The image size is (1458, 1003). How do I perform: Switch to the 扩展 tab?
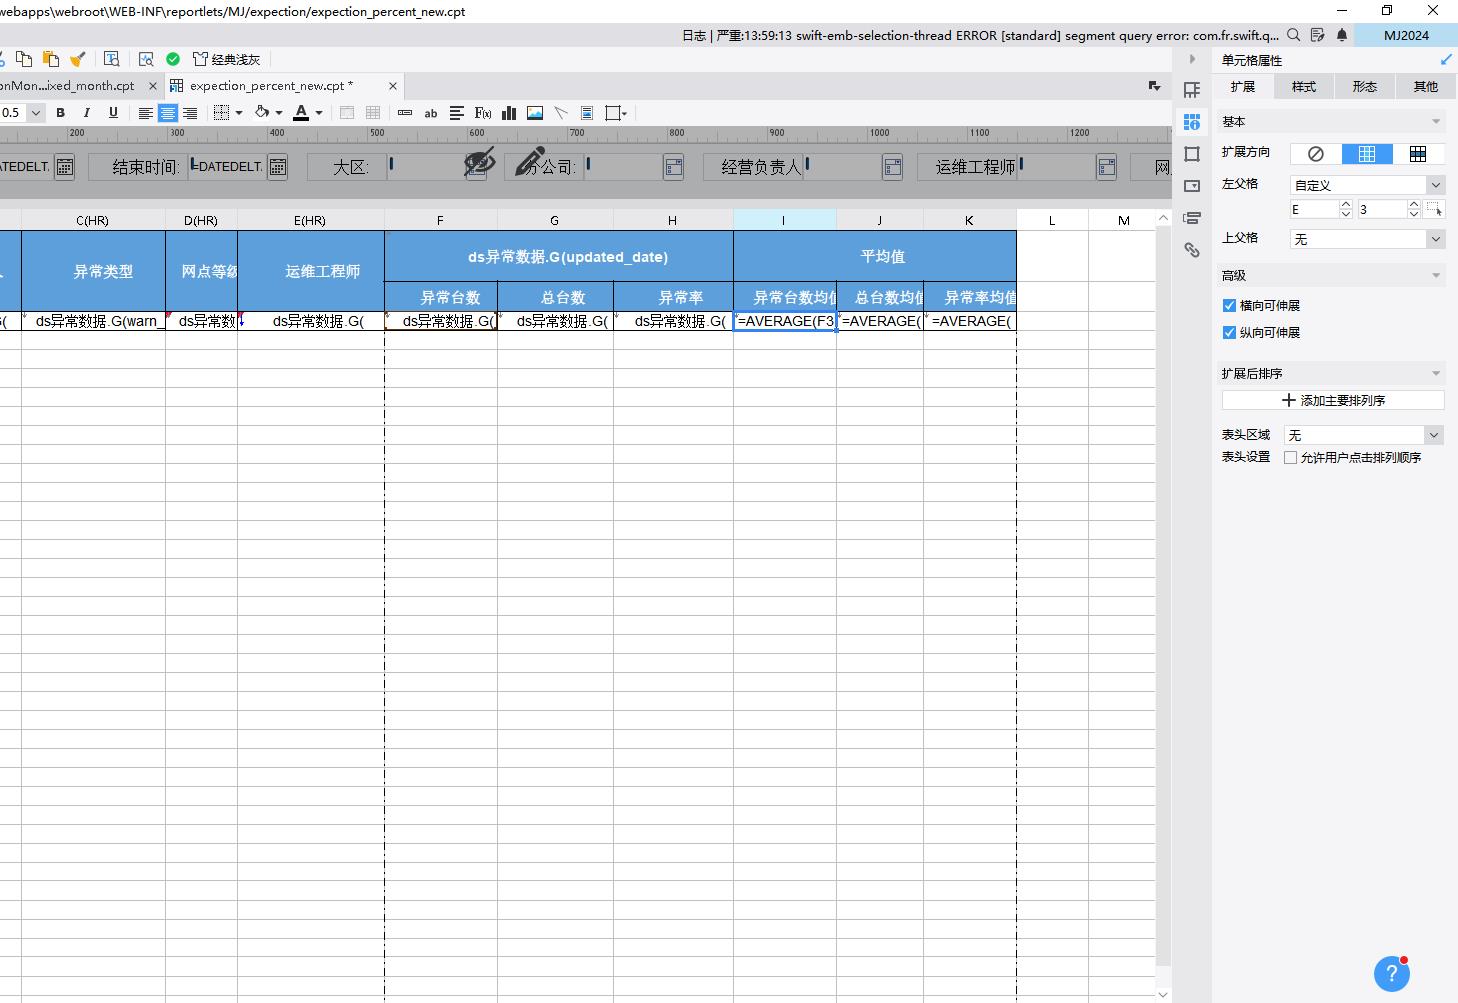click(1243, 87)
